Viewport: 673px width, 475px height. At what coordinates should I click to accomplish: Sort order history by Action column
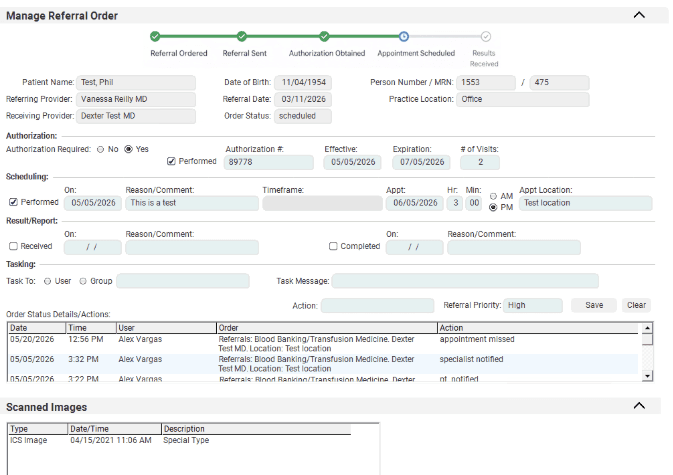tap(538, 328)
